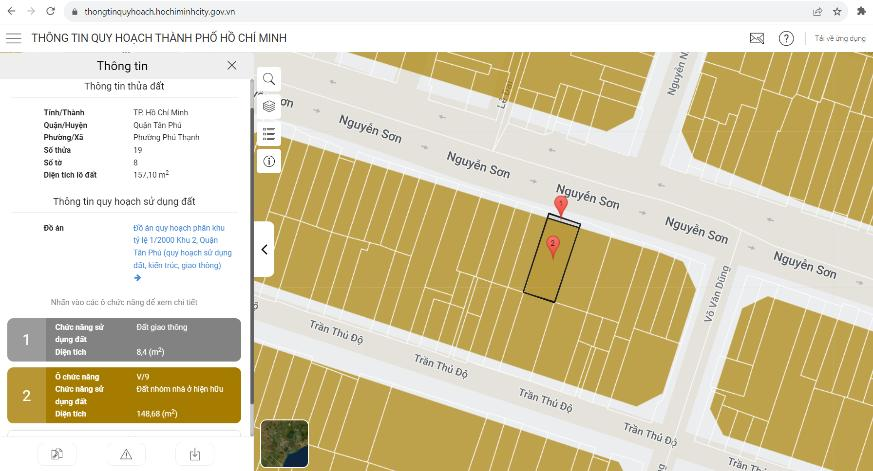Open the Đồ án quy hoạch phân khu link

(x=183, y=247)
